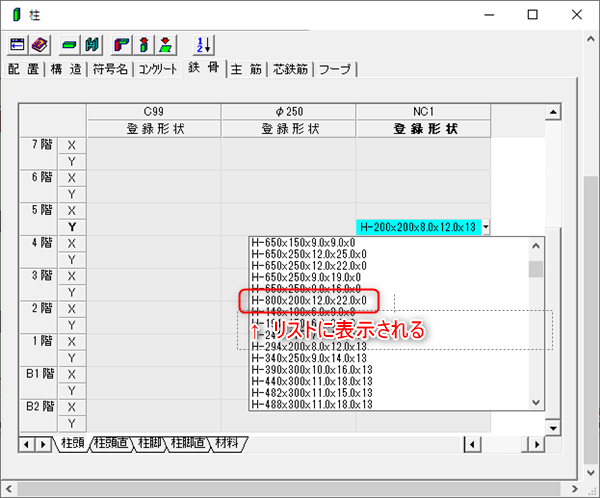Screen dimensions: 600x498
Task: Select the H-200x200x8.0x12.0x13 input cell
Action: [417, 227]
